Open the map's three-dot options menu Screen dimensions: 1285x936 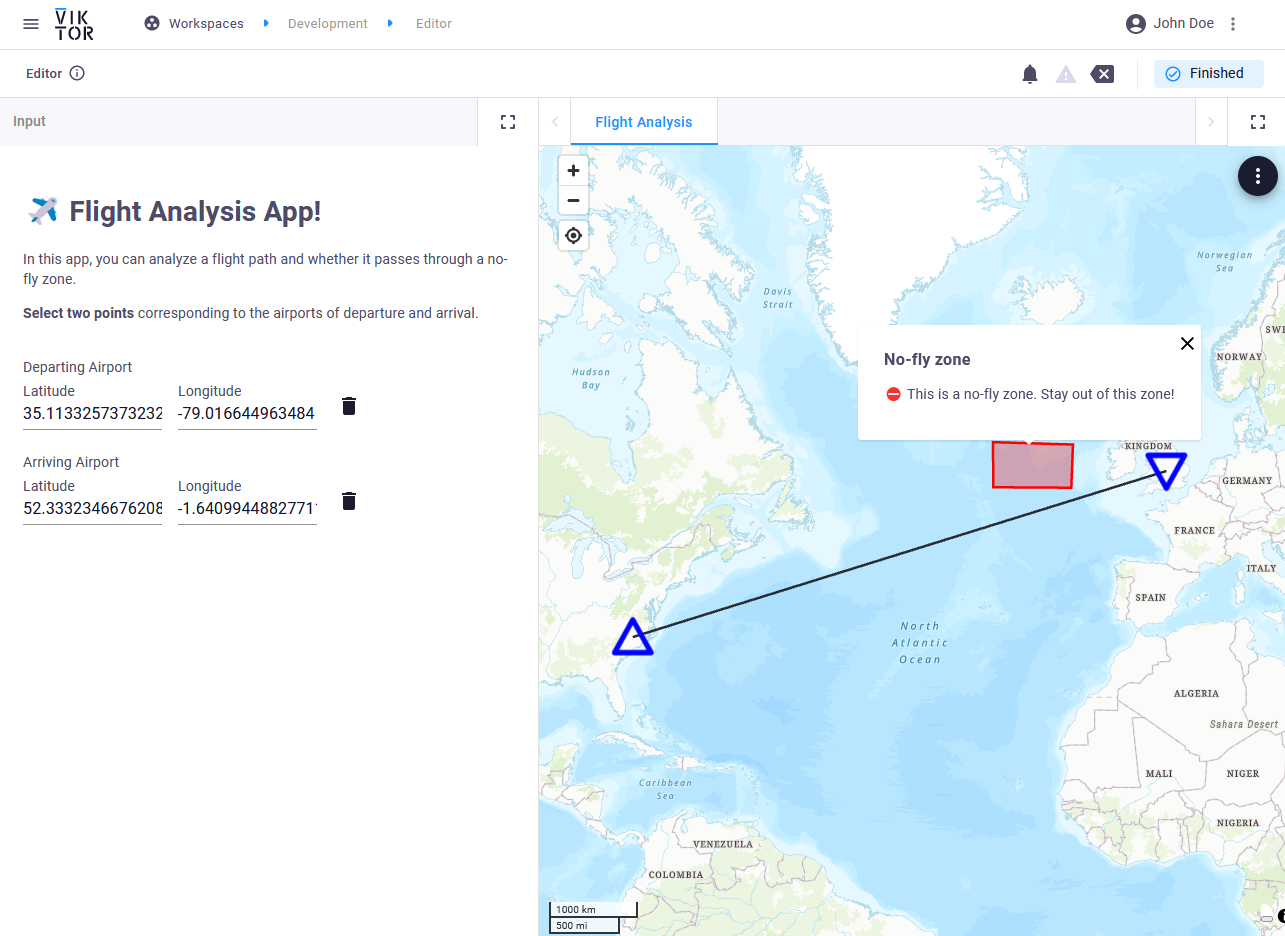(x=1257, y=177)
